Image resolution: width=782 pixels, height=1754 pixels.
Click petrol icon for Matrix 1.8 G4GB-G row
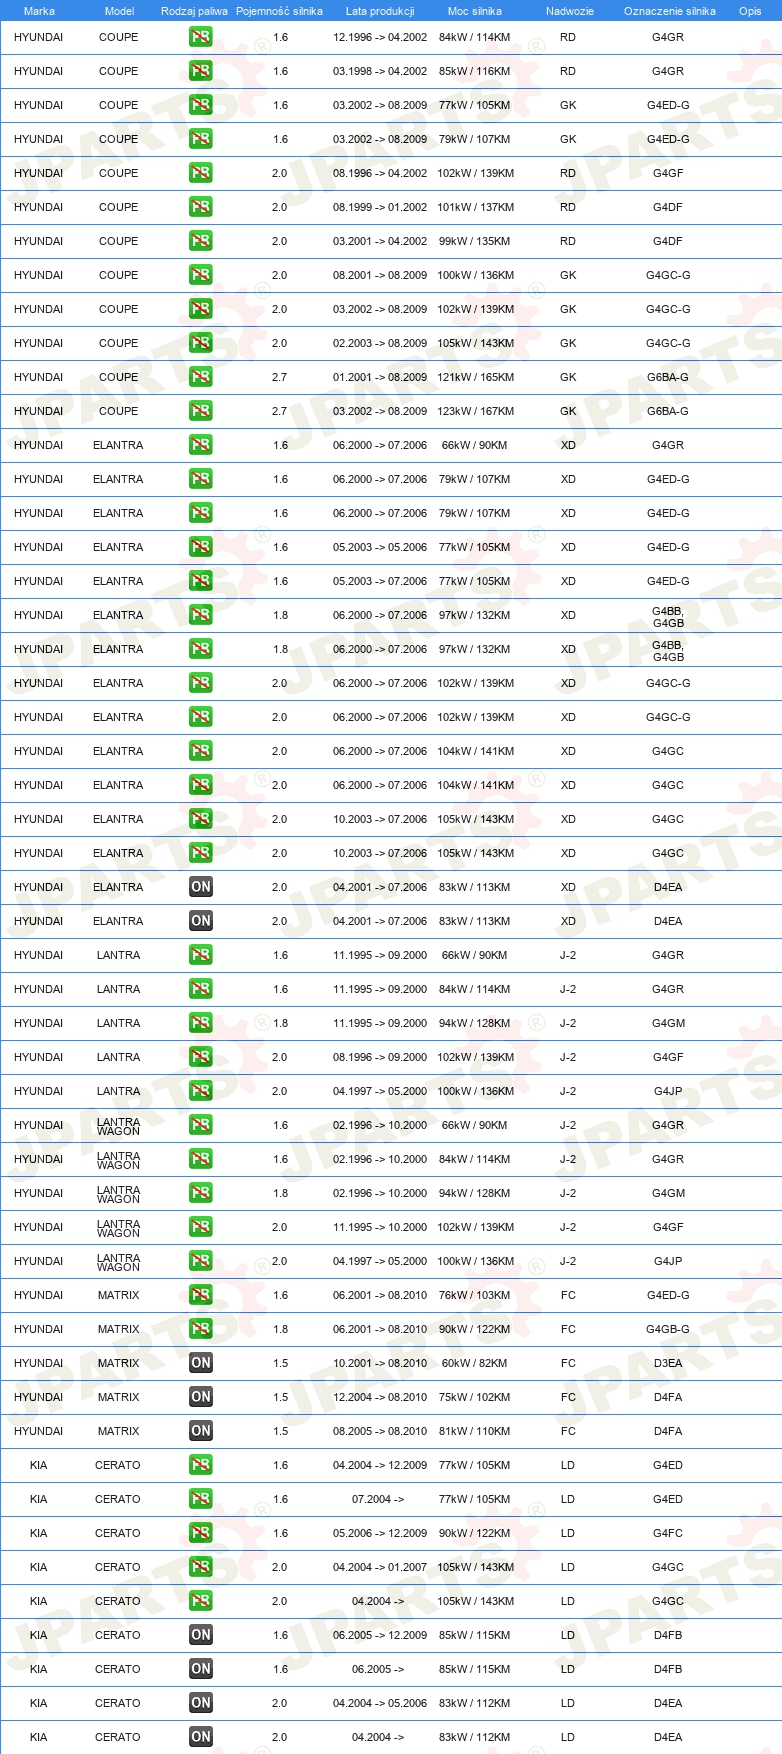click(x=201, y=1329)
